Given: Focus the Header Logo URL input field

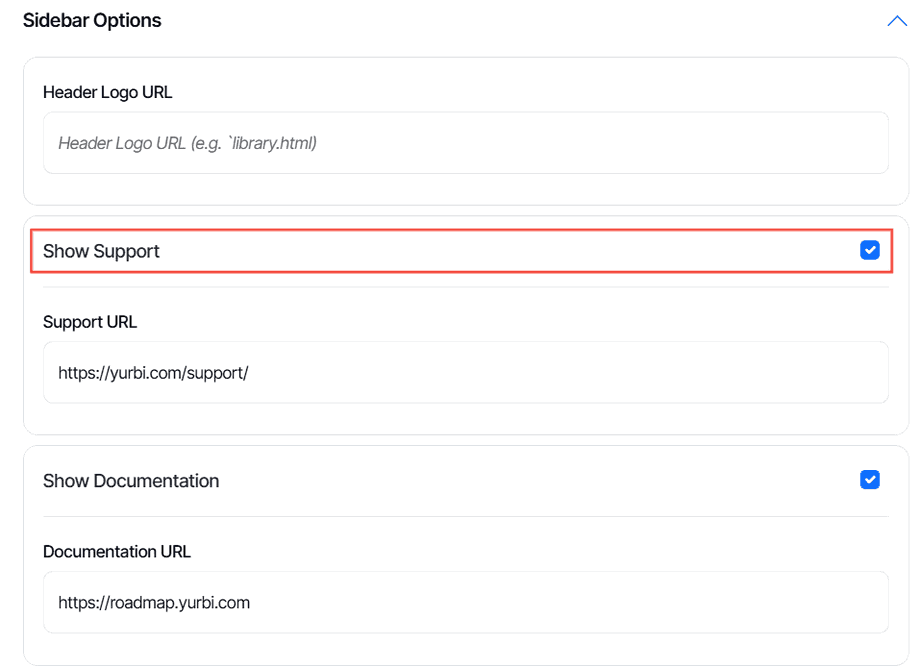Looking at the screenshot, I should point(465,143).
